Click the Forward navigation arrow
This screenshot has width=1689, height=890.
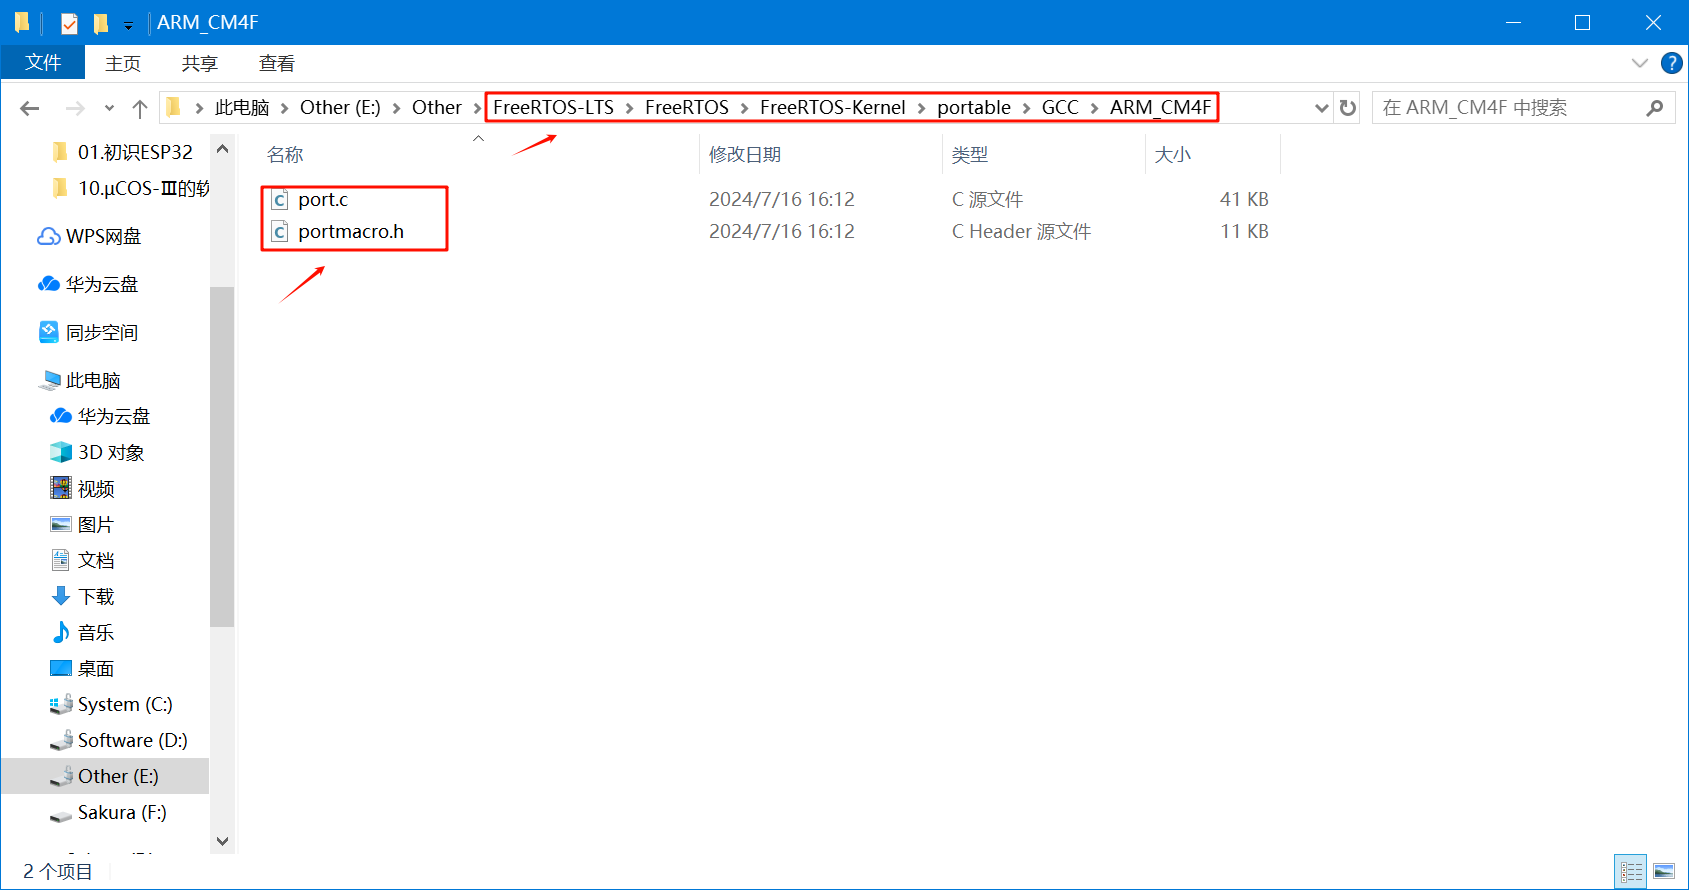pyautogui.click(x=75, y=108)
